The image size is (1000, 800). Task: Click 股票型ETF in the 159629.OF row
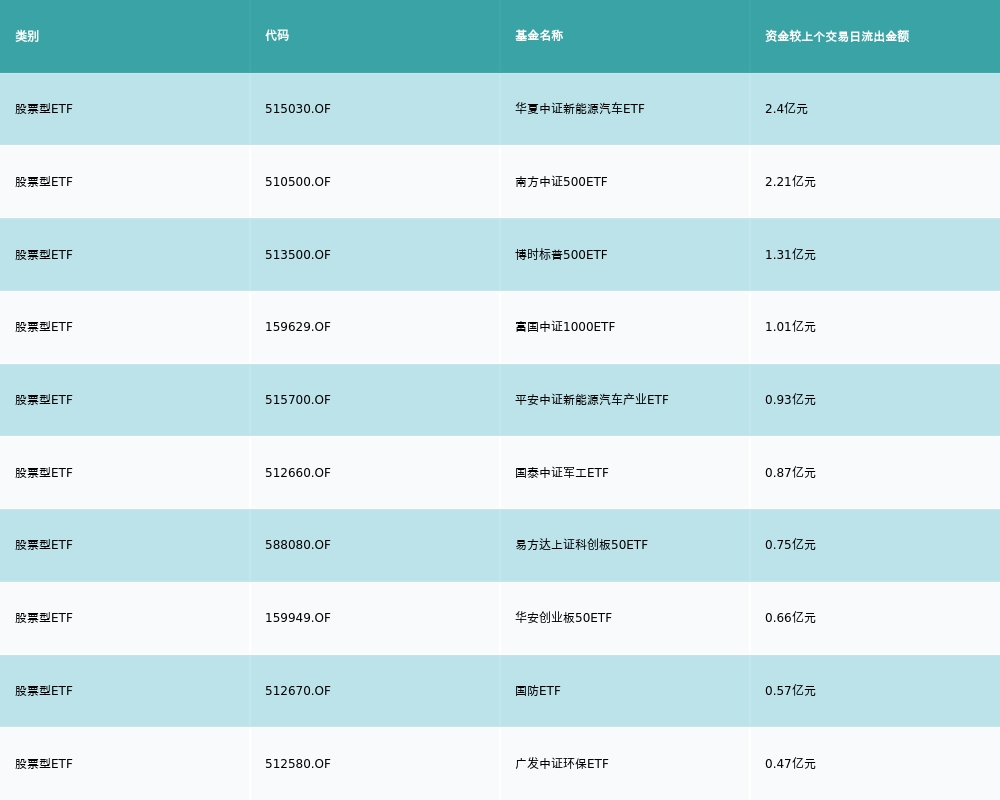(44, 327)
